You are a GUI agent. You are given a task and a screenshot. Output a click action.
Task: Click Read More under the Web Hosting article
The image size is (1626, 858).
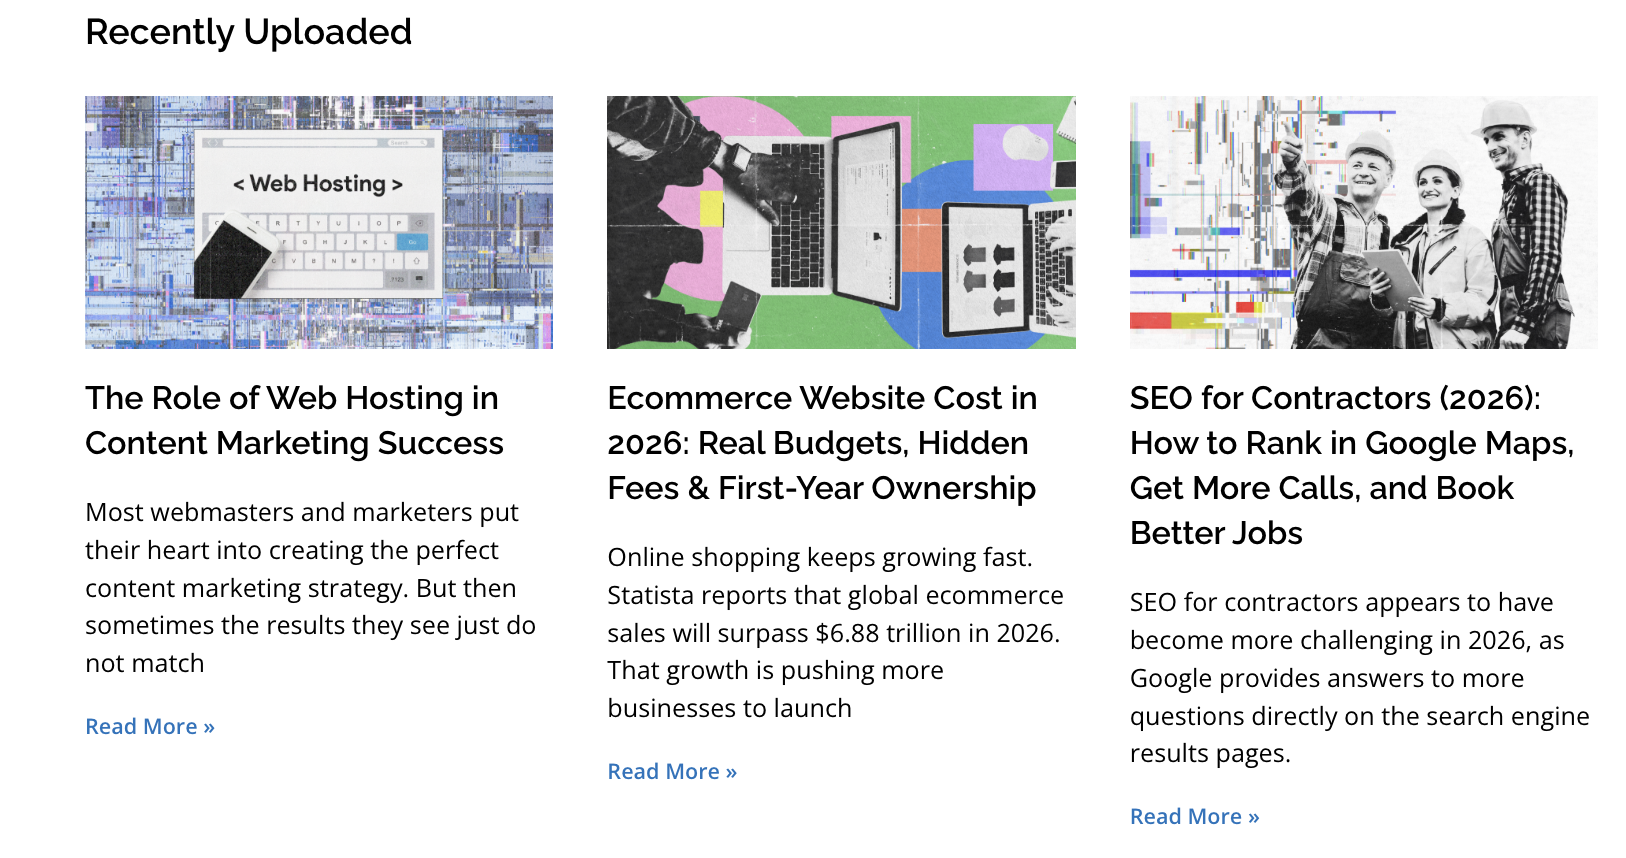(148, 726)
